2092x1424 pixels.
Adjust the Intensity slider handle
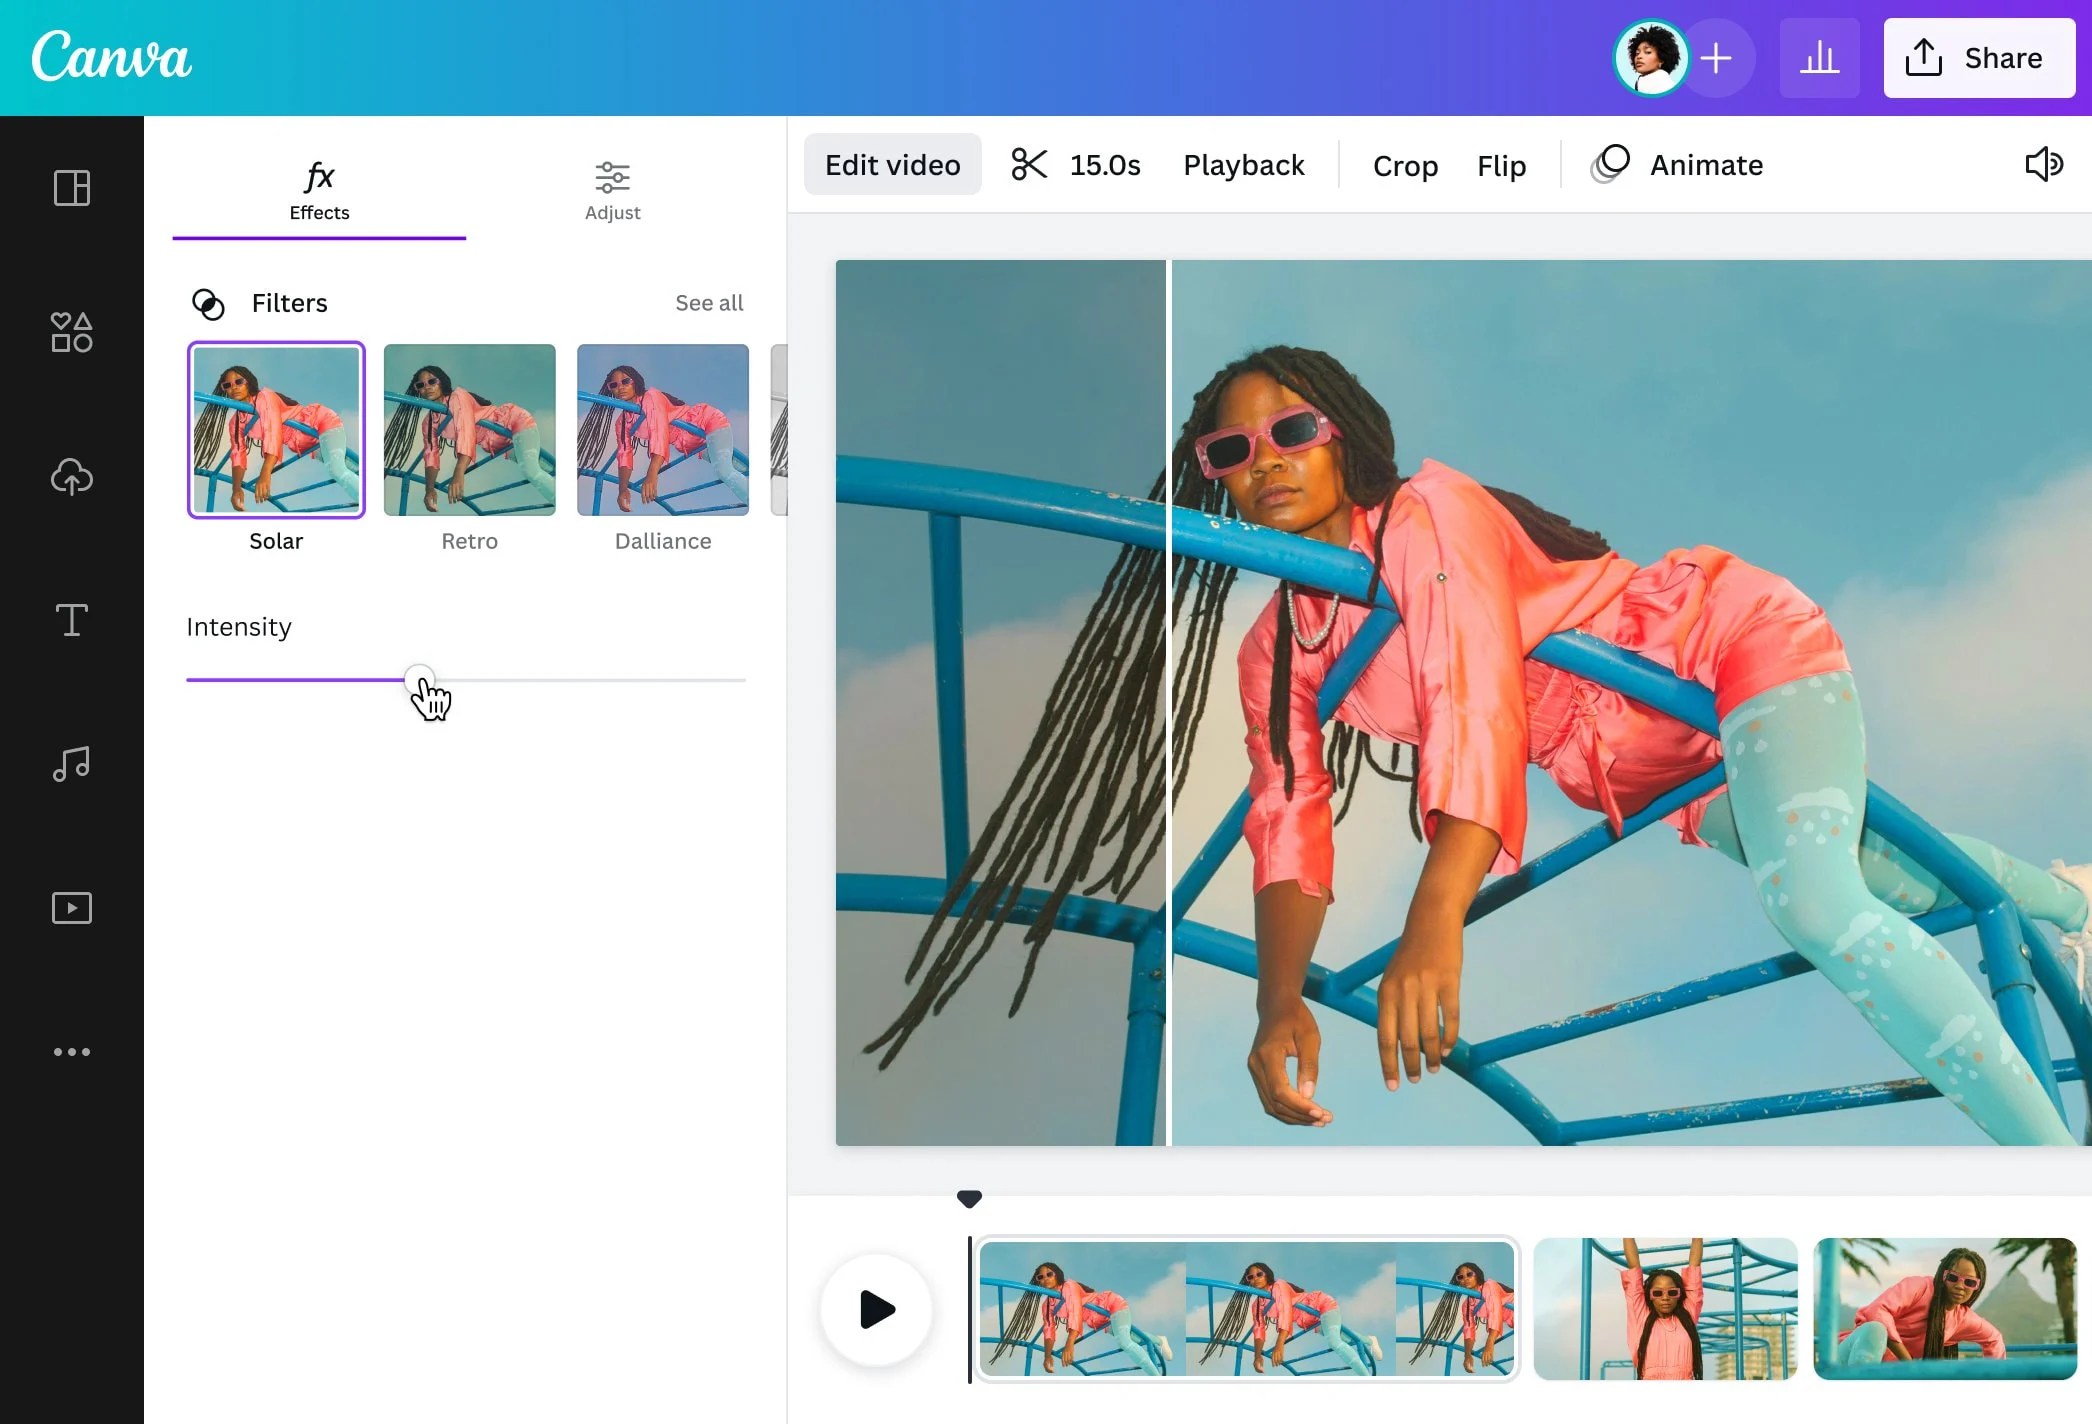coord(419,679)
